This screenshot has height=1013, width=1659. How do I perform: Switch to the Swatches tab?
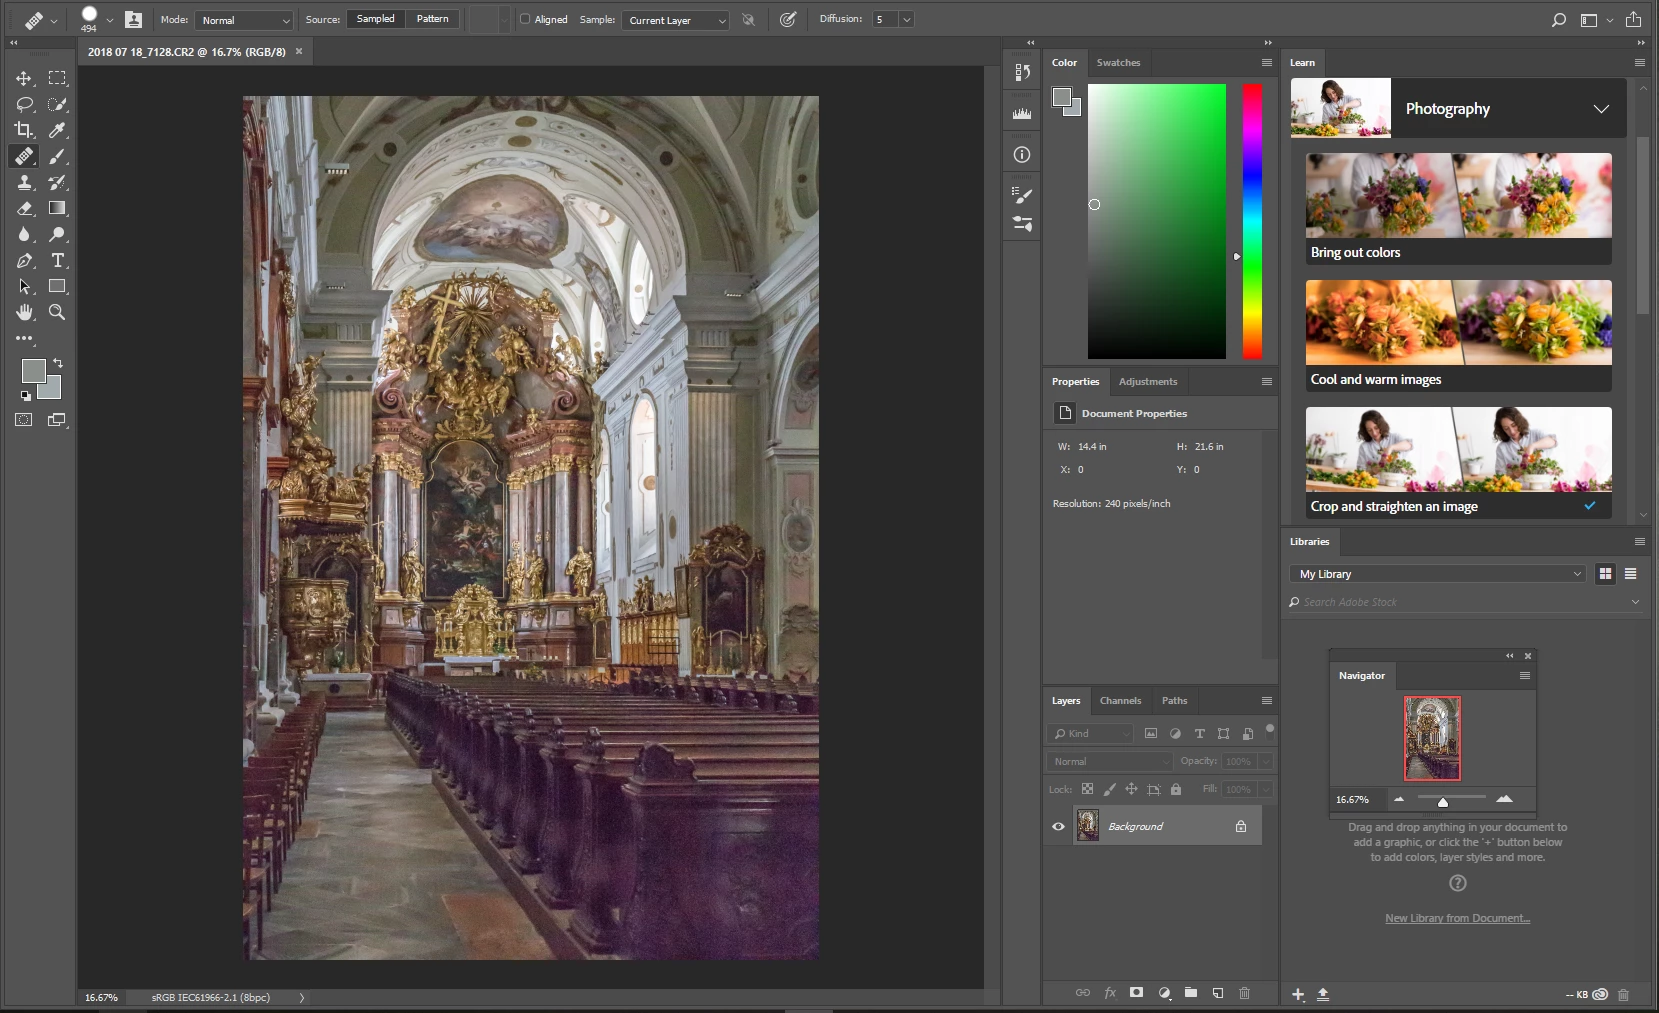[x=1118, y=62]
